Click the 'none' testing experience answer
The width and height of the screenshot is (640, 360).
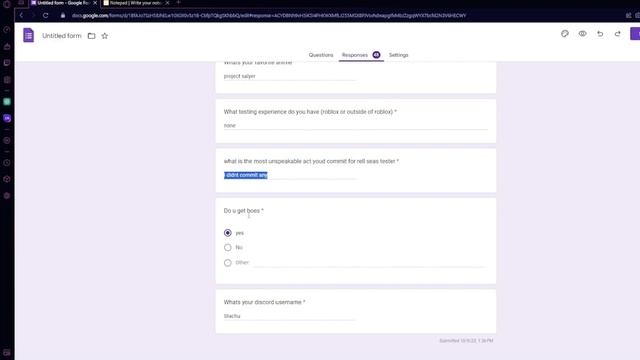click(356, 126)
